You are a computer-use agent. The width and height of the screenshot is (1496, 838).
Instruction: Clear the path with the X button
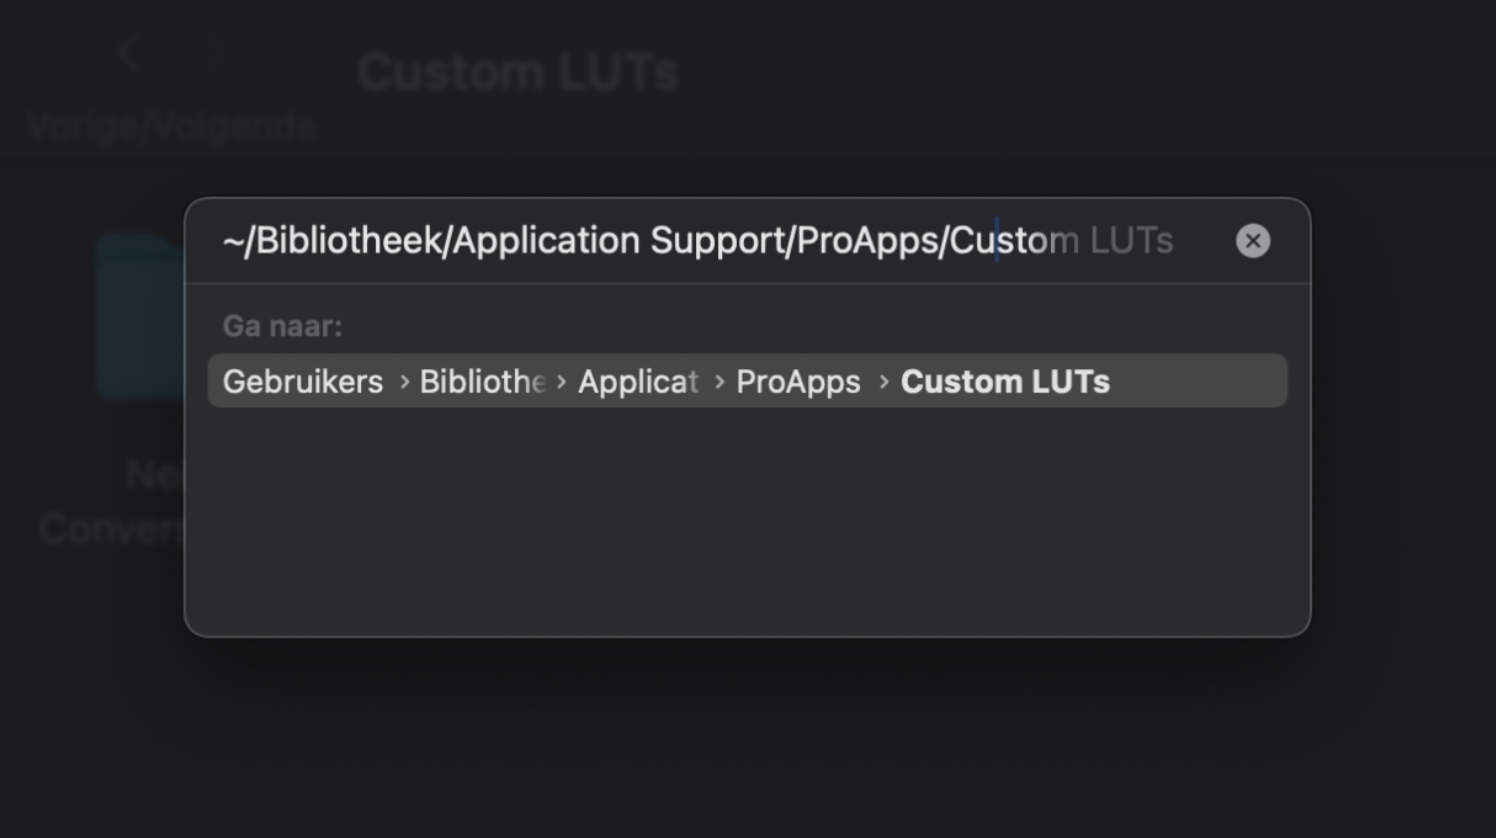click(1252, 241)
